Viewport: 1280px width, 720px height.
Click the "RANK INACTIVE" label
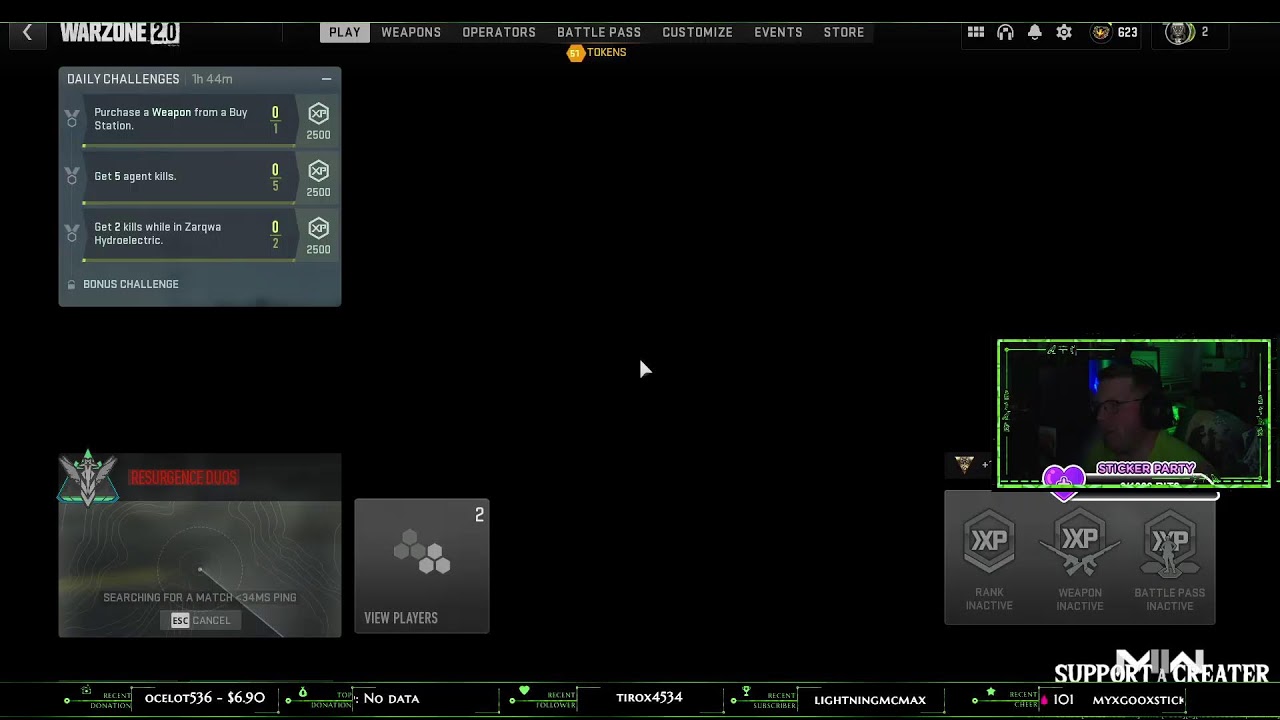coord(989,599)
